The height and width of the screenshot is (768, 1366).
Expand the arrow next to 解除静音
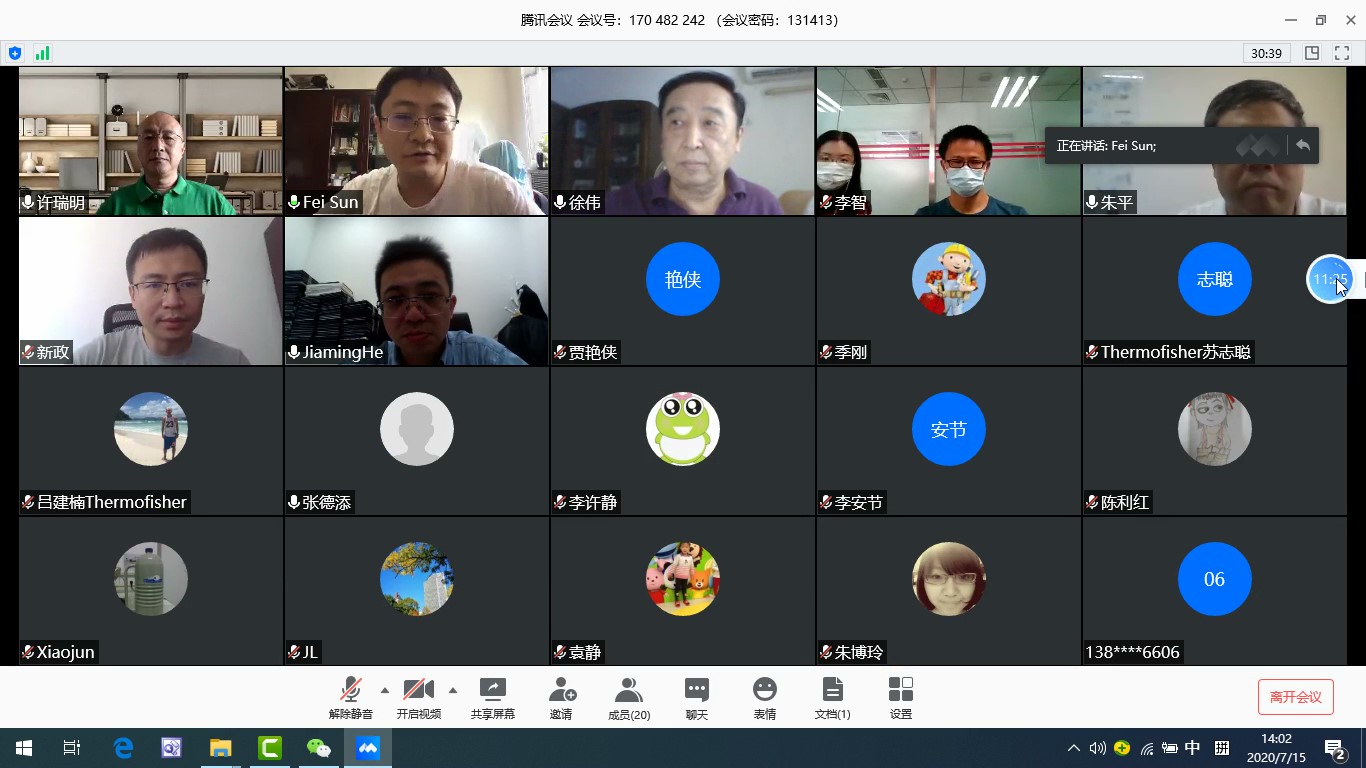(385, 690)
